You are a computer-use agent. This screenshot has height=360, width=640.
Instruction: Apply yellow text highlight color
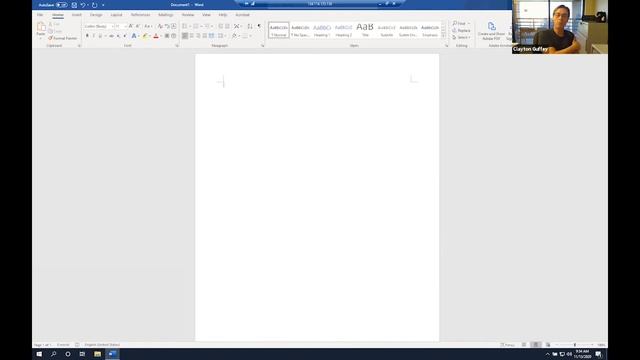point(144,36)
